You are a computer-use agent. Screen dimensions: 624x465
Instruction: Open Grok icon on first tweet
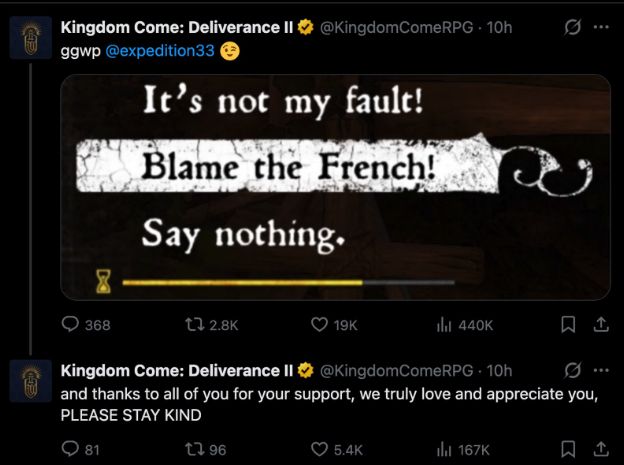click(x=573, y=27)
